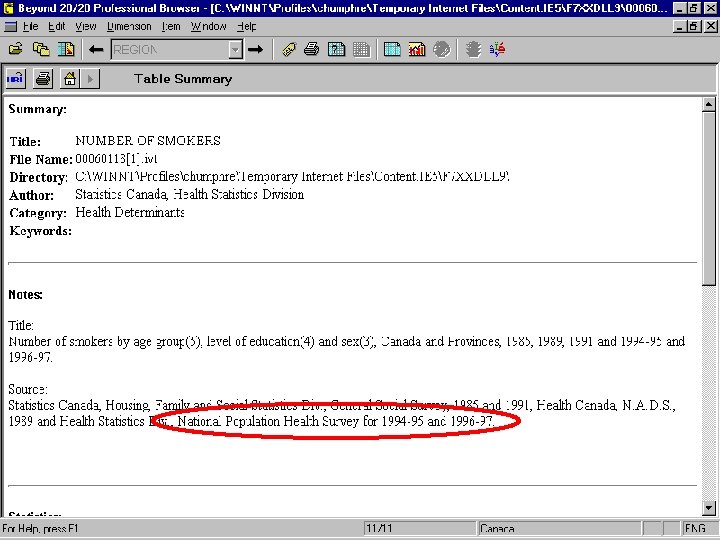Click status bar entry Canada
Viewport: 720px width, 540px height.
click(559, 529)
